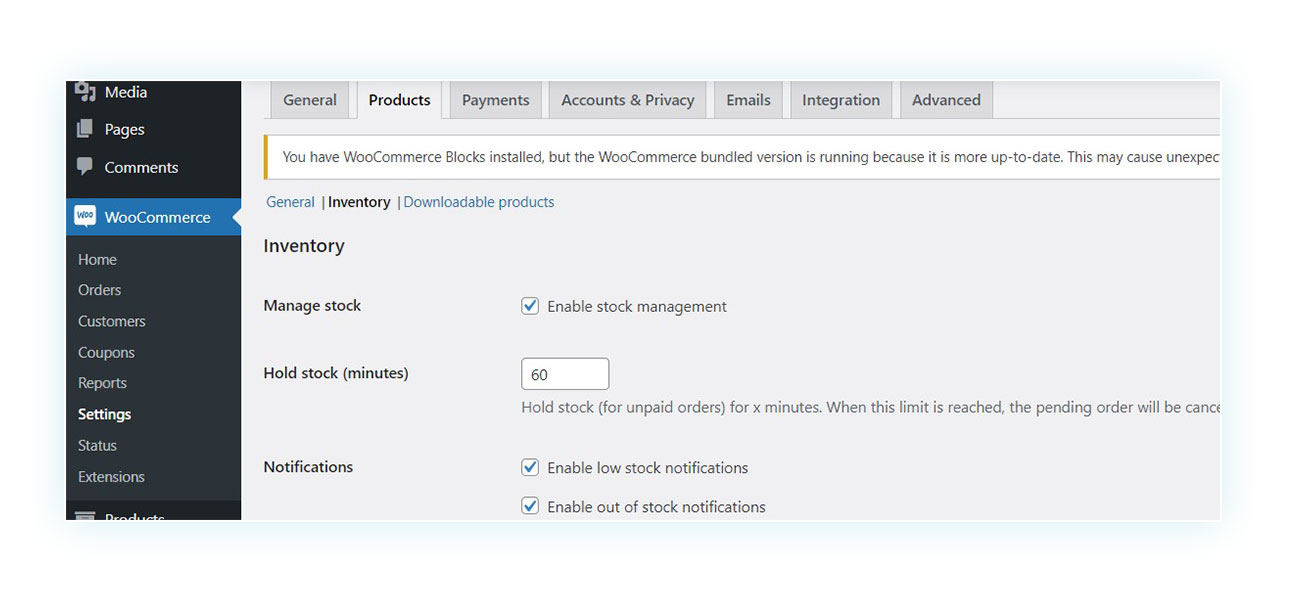The image size is (1300, 601).
Task: Switch to Accounts & Privacy tab
Action: (627, 100)
